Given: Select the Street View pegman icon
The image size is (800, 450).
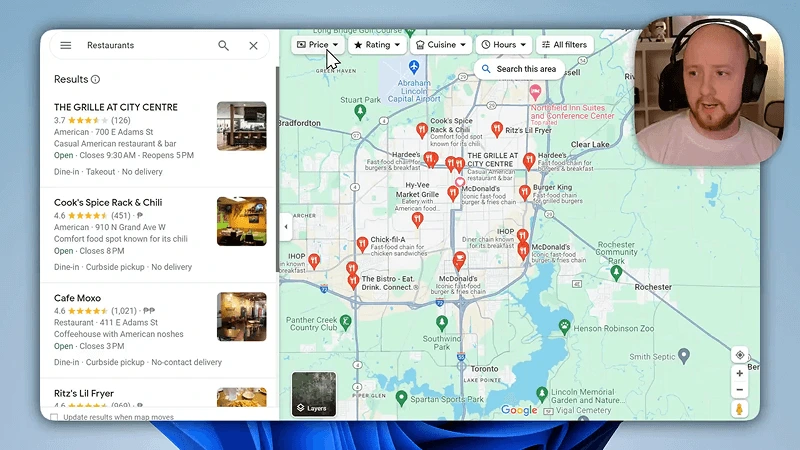Looking at the screenshot, I should coord(739,409).
